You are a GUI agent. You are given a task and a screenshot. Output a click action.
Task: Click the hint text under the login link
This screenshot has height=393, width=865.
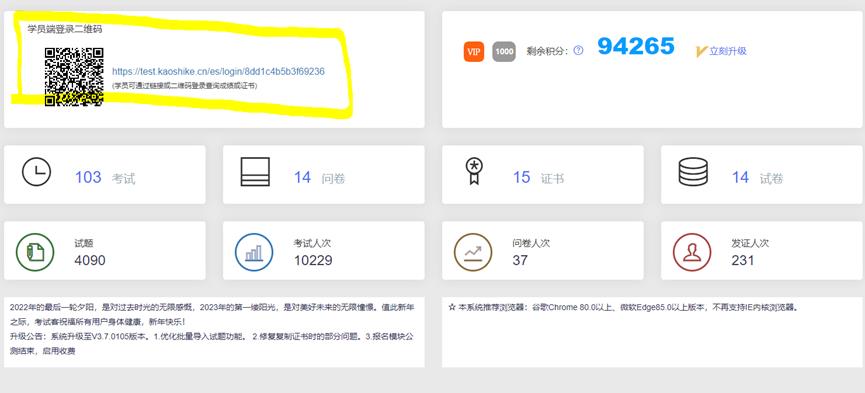coord(184,86)
